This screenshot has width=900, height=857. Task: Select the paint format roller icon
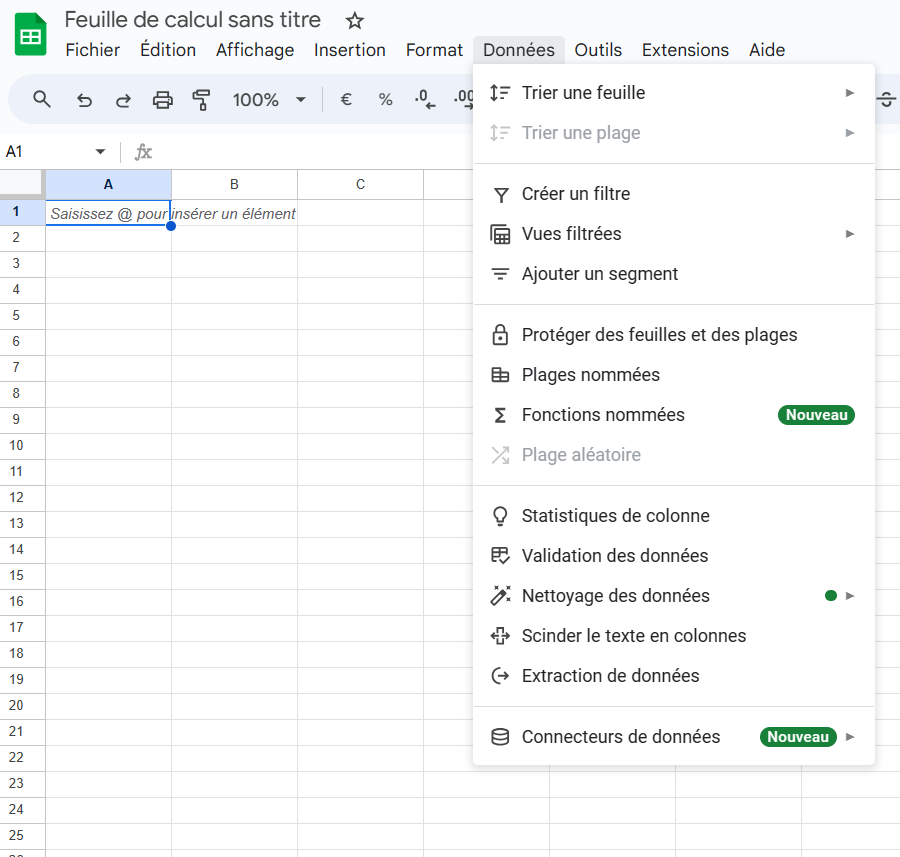point(201,100)
